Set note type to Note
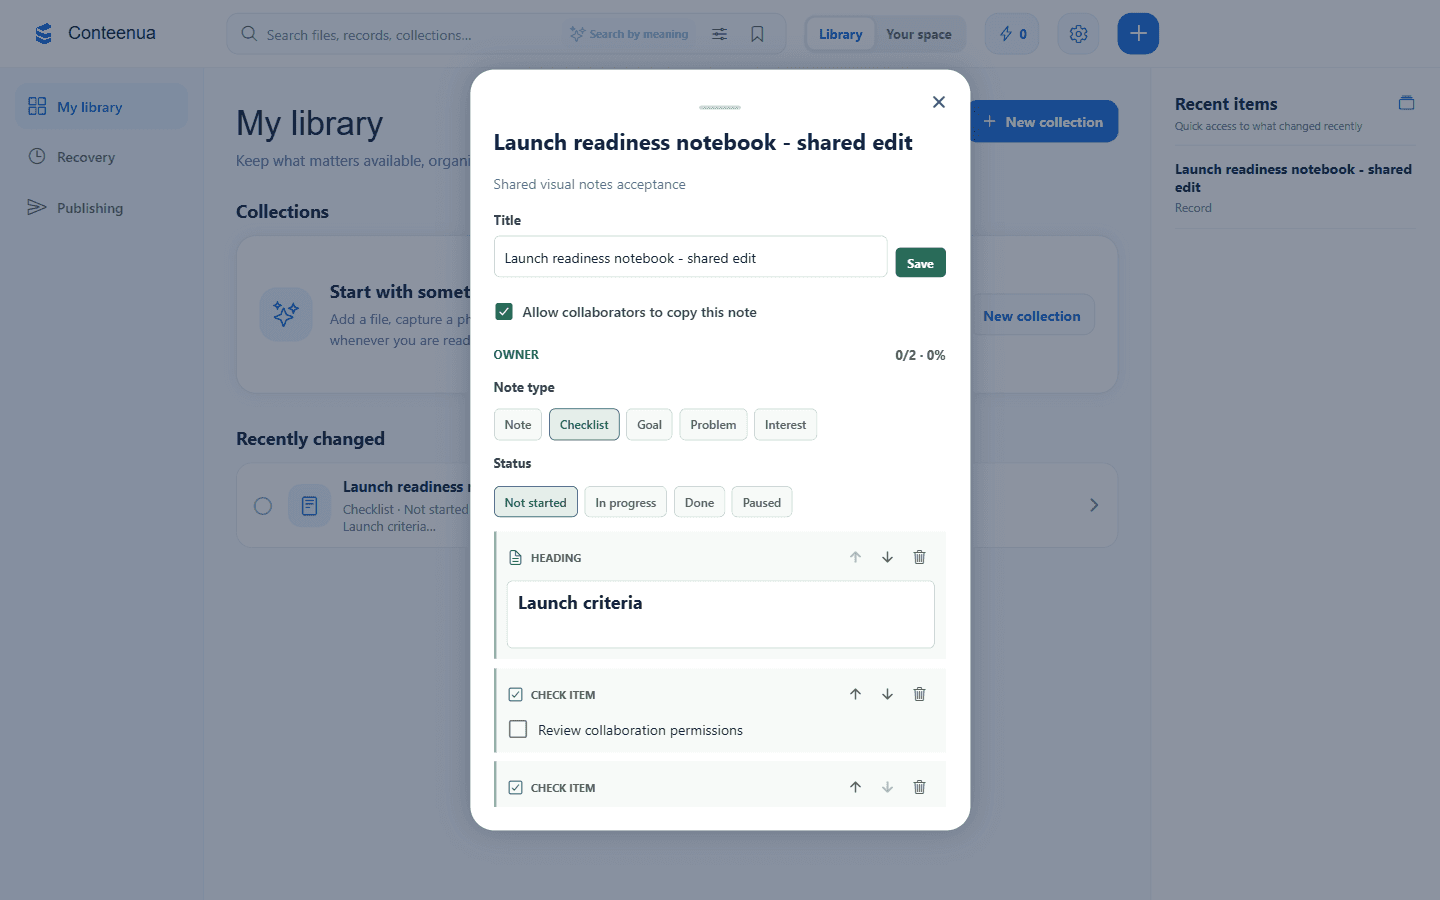 pos(518,425)
